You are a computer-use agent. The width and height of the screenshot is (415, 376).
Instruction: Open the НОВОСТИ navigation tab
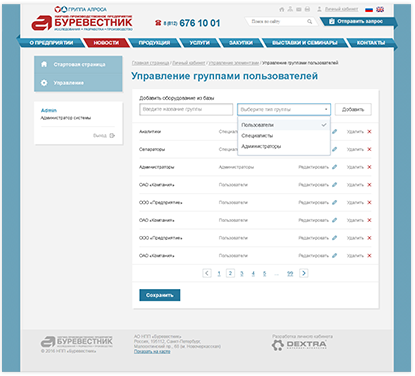pyautogui.click(x=106, y=43)
